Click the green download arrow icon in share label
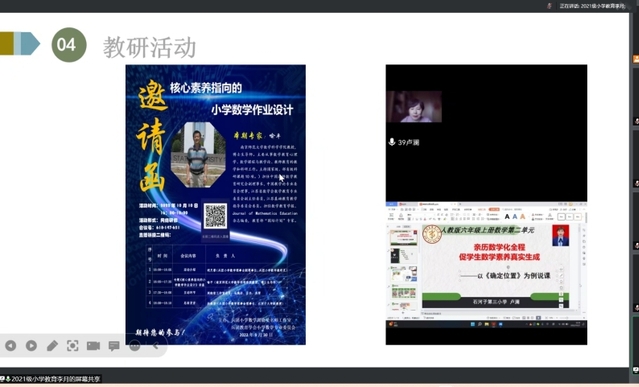The width and height of the screenshot is (639, 387). click(x=8, y=379)
